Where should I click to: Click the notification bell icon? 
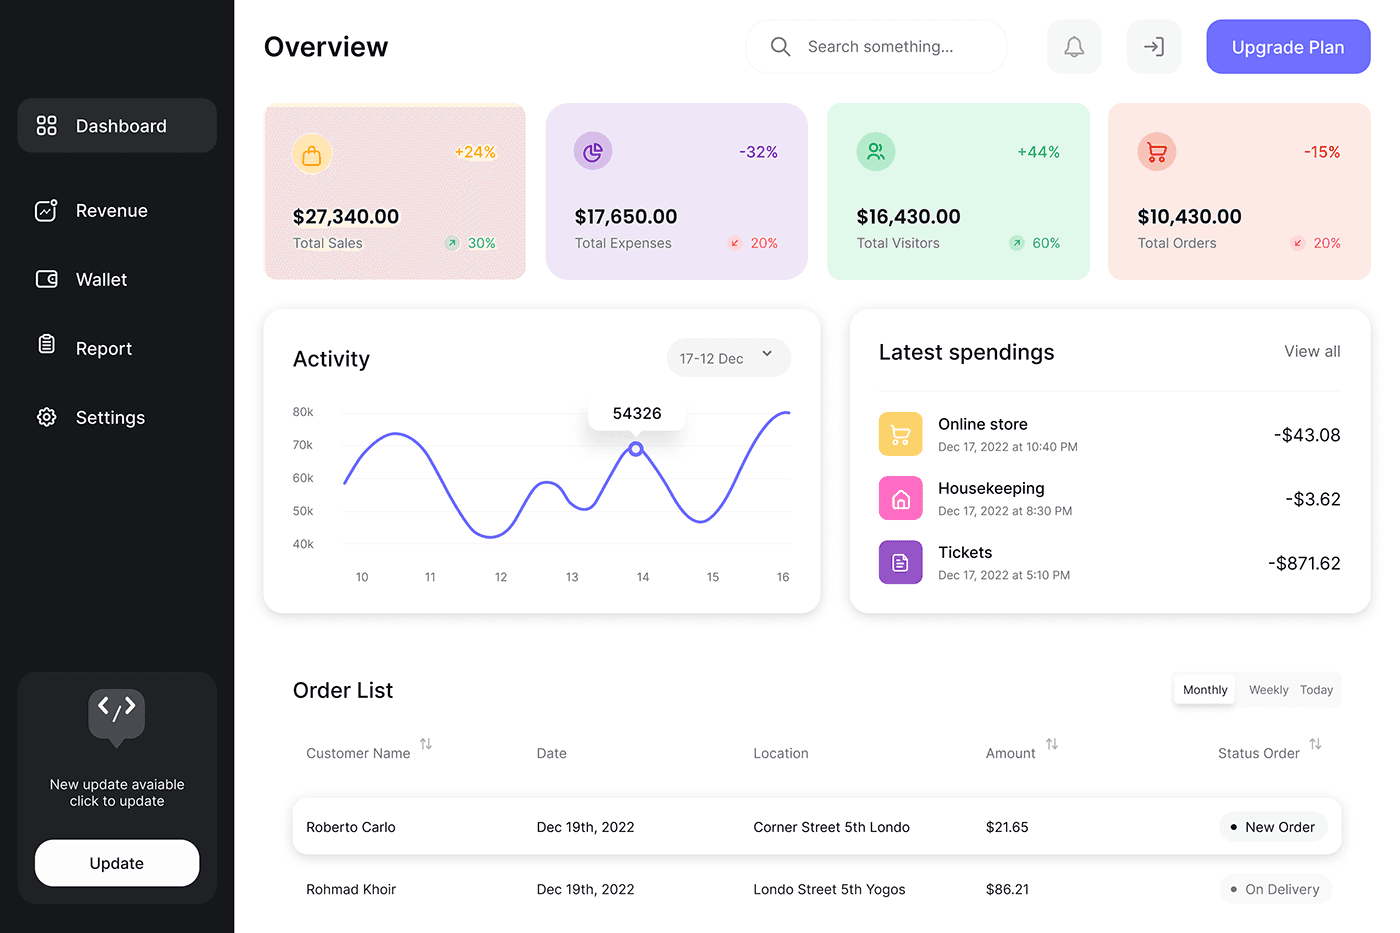click(1073, 47)
